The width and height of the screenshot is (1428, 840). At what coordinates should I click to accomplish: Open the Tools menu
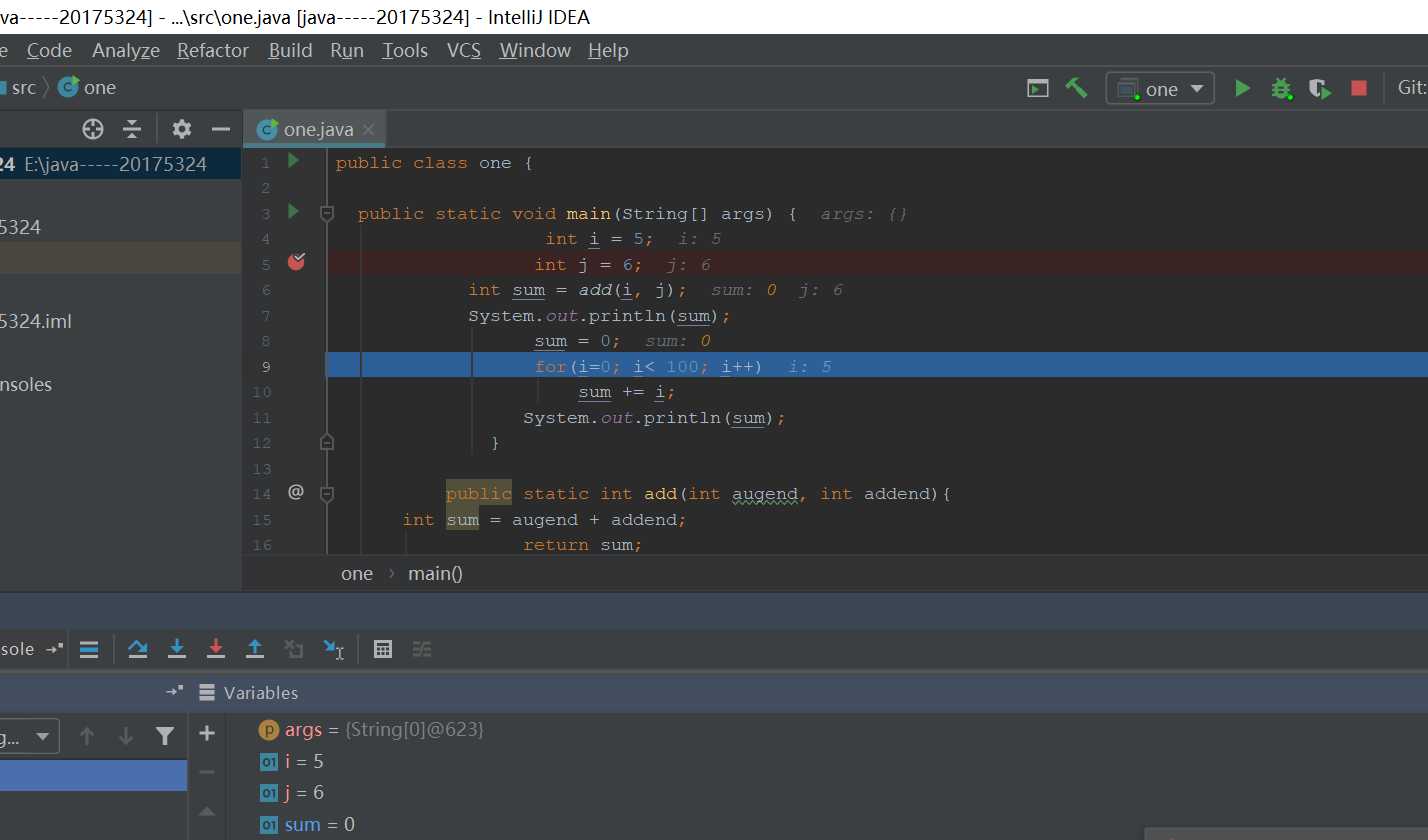(x=405, y=50)
